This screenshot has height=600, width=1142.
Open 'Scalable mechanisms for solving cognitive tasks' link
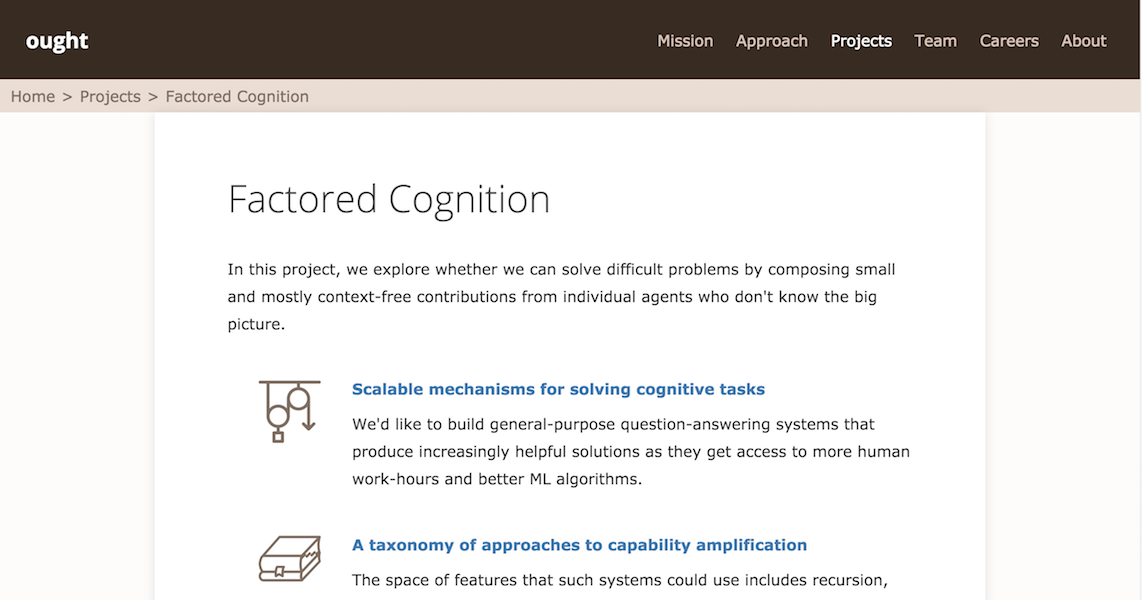[x=558, y=389]
